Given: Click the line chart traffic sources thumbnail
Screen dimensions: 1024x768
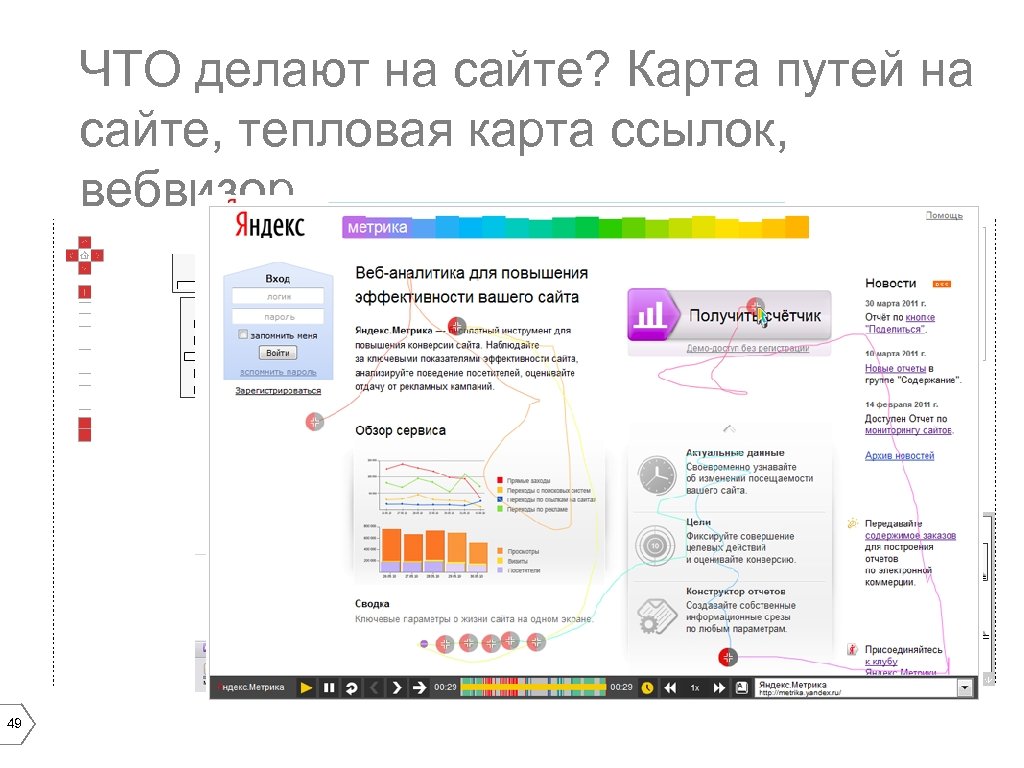Looking at the screenshot, I should coord(425,487).
